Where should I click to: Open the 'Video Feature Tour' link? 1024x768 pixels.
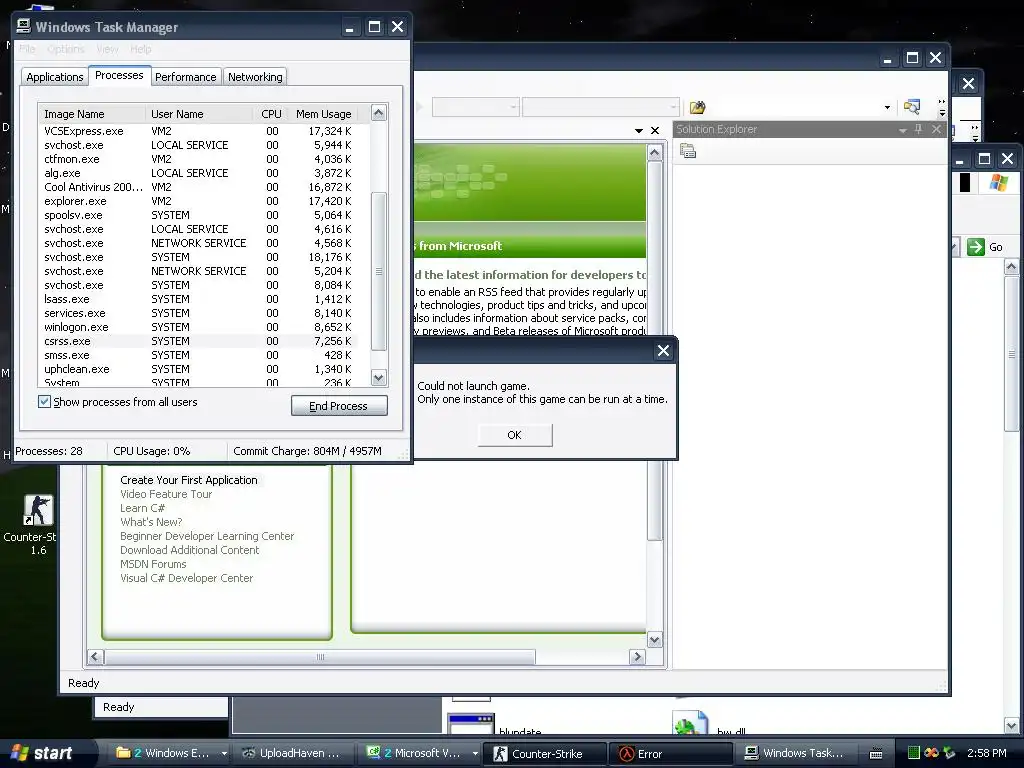pos(166,494)
